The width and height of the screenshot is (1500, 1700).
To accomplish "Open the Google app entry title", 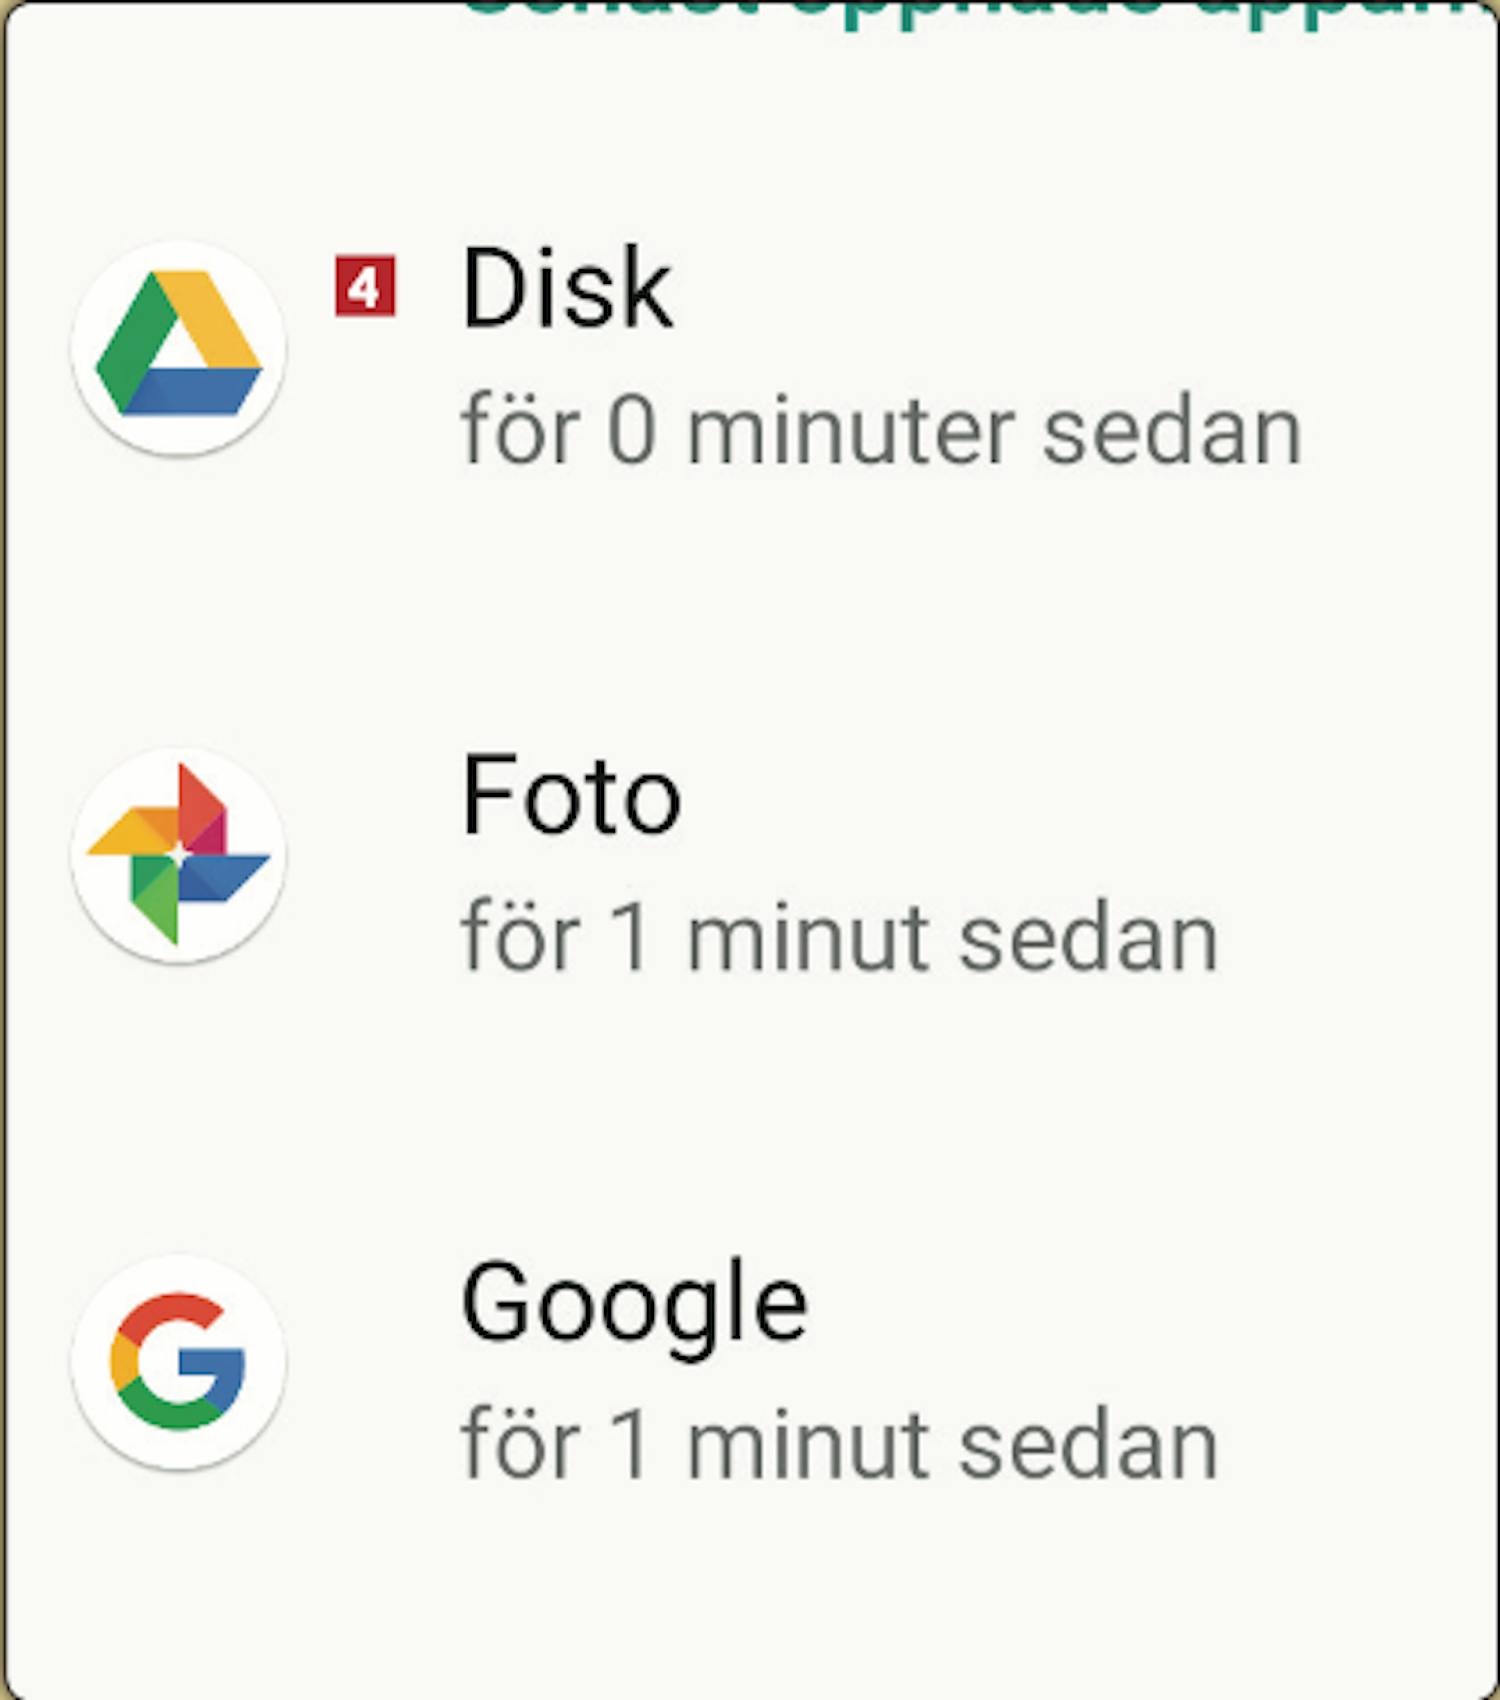I will click(634, 1307).
